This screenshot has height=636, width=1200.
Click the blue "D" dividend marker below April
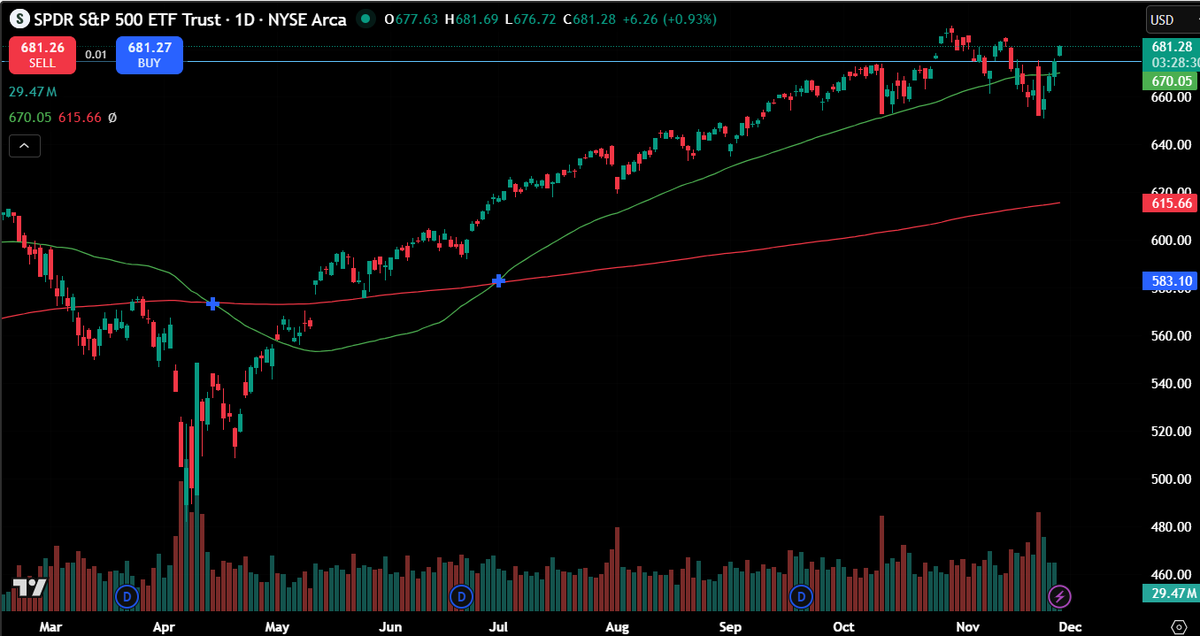point(127,597)
